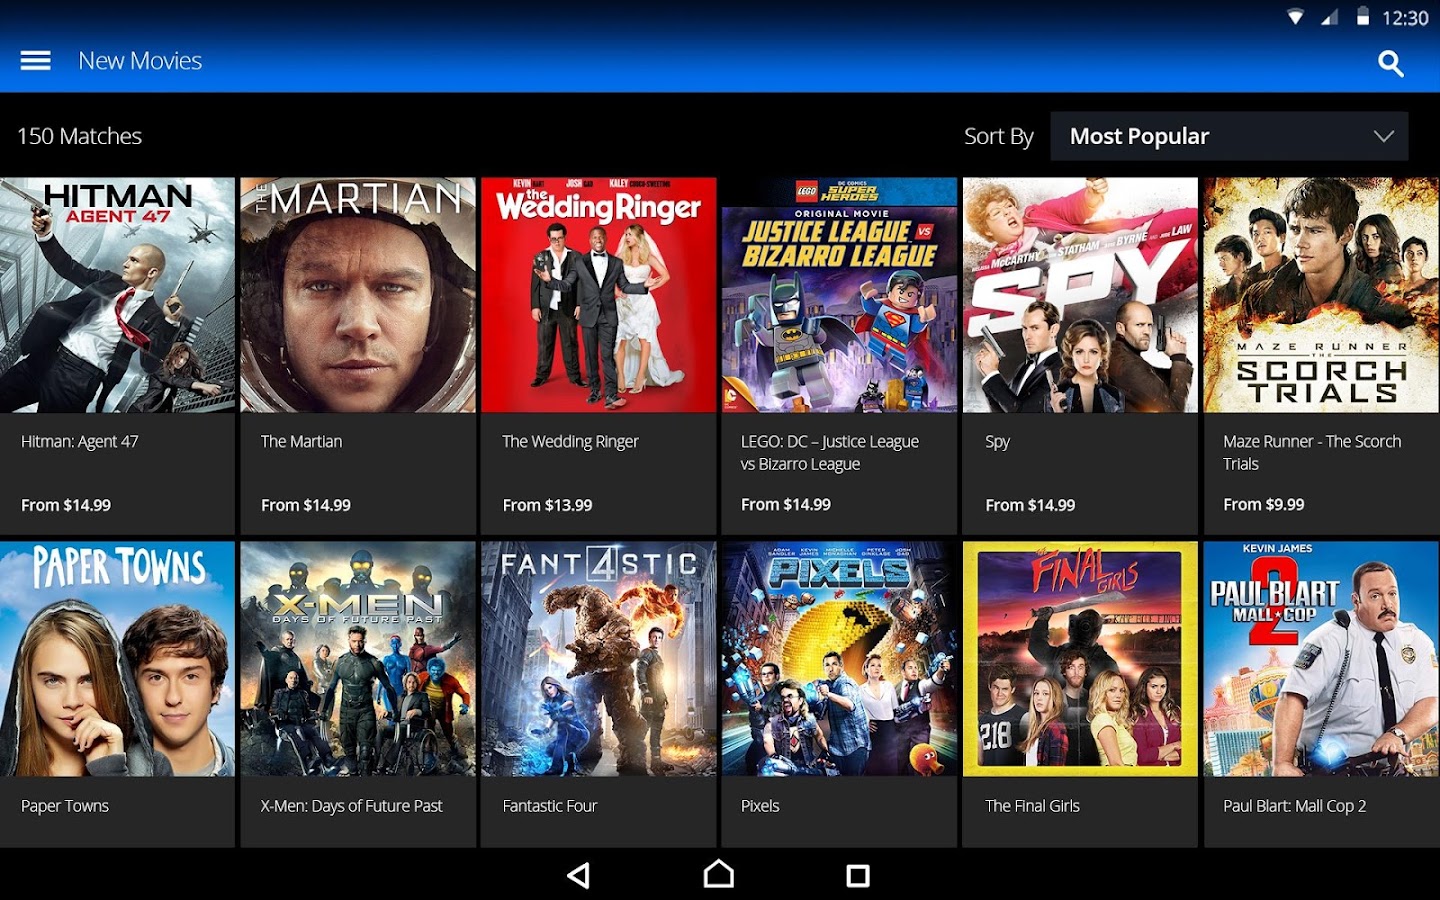
Task: Click the 'New Movies' page title
Action: pos(140,61)
